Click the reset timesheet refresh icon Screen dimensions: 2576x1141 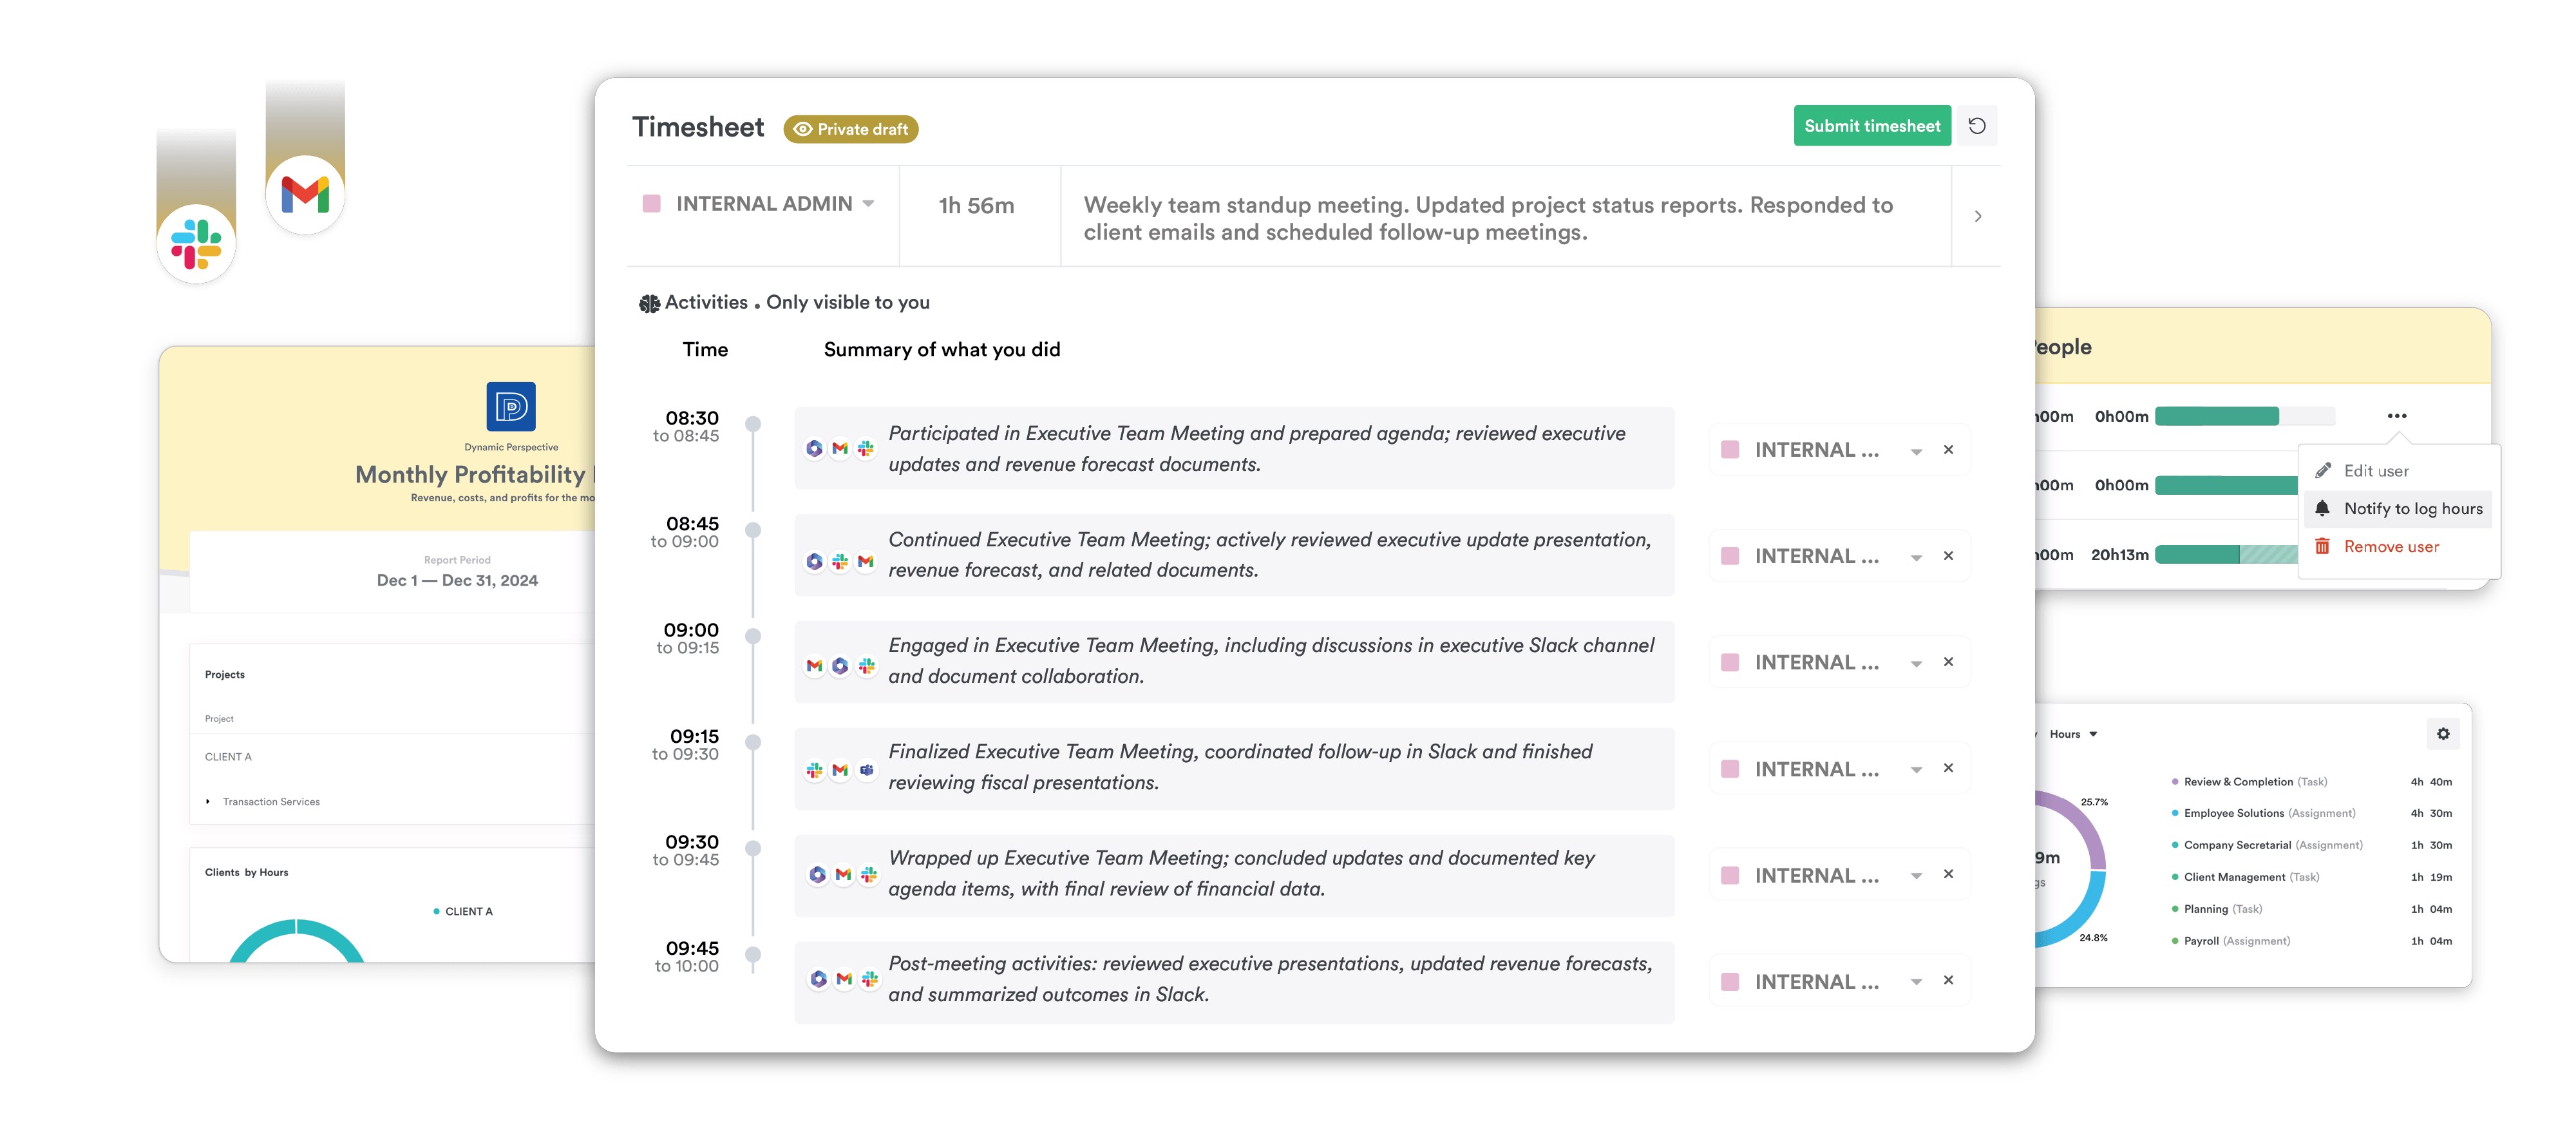coord(1976,126)
